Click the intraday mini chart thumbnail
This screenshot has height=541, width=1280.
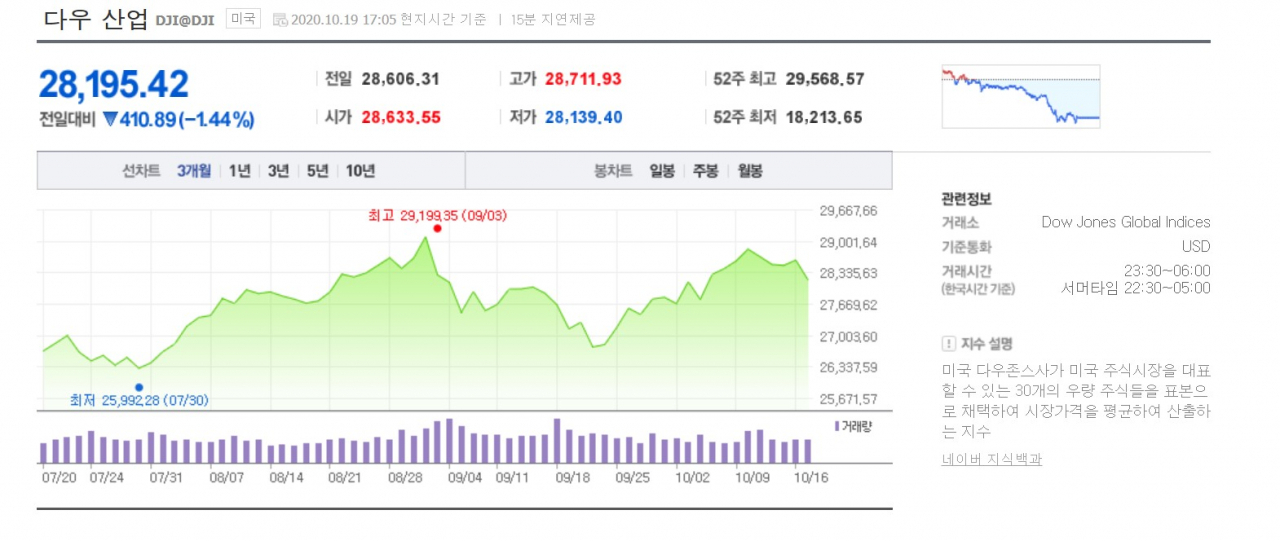[x=1021, y=97]
